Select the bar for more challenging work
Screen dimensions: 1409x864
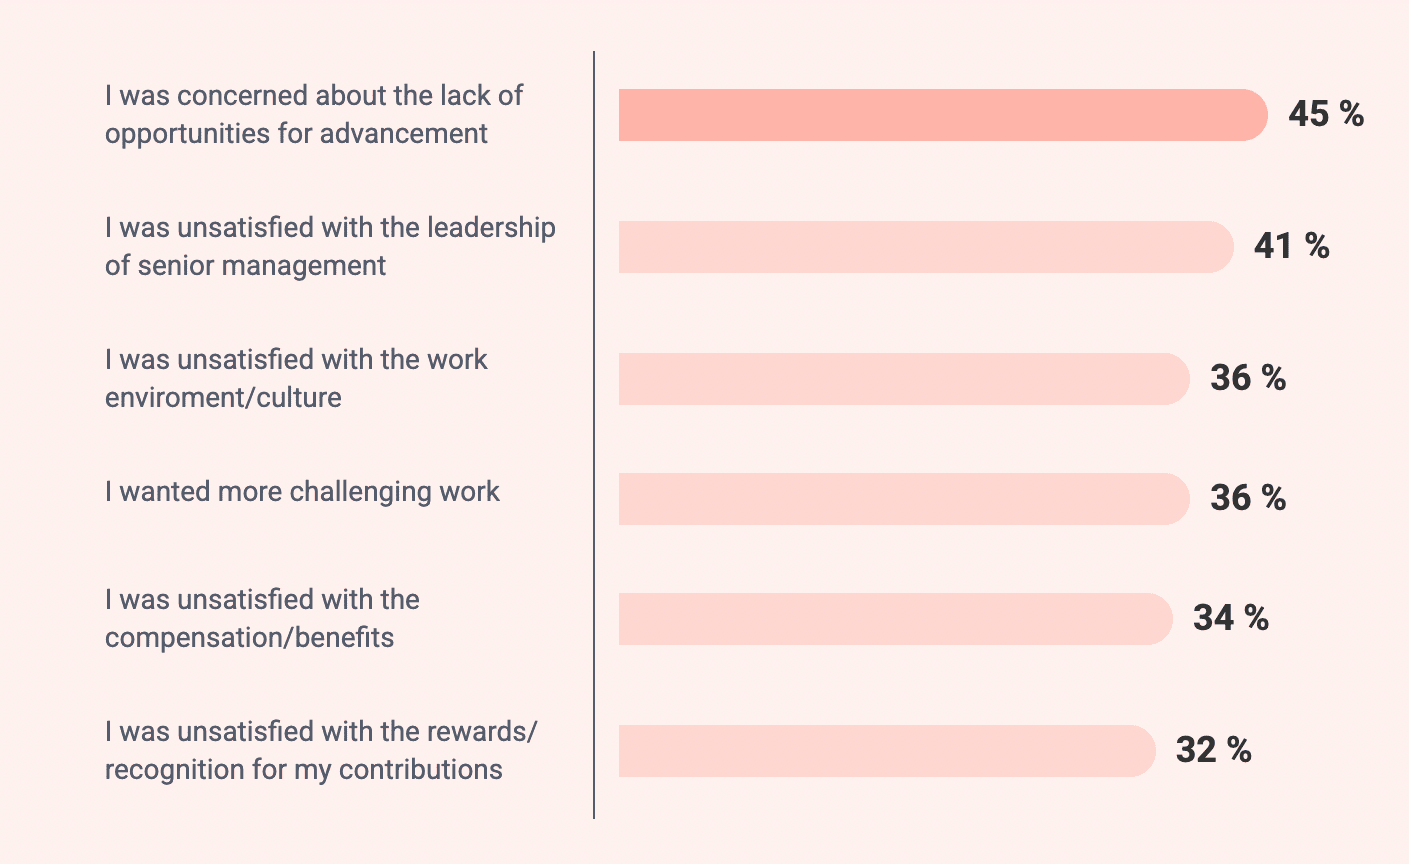point(902,499)
